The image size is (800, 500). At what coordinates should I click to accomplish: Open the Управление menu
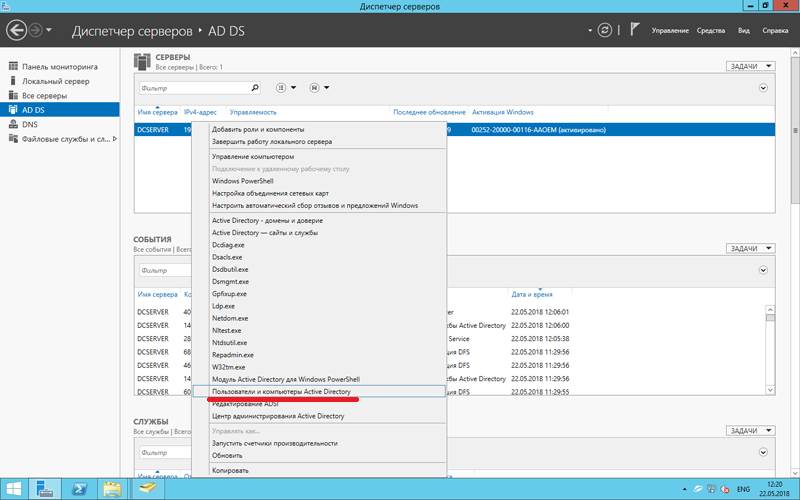[x=670, y=31]
